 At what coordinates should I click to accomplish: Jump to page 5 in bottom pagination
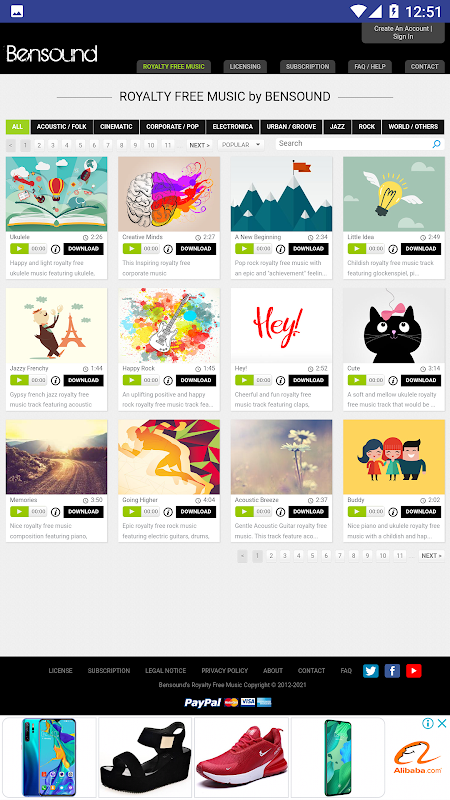pyautogui.click(x=312, y=556)
